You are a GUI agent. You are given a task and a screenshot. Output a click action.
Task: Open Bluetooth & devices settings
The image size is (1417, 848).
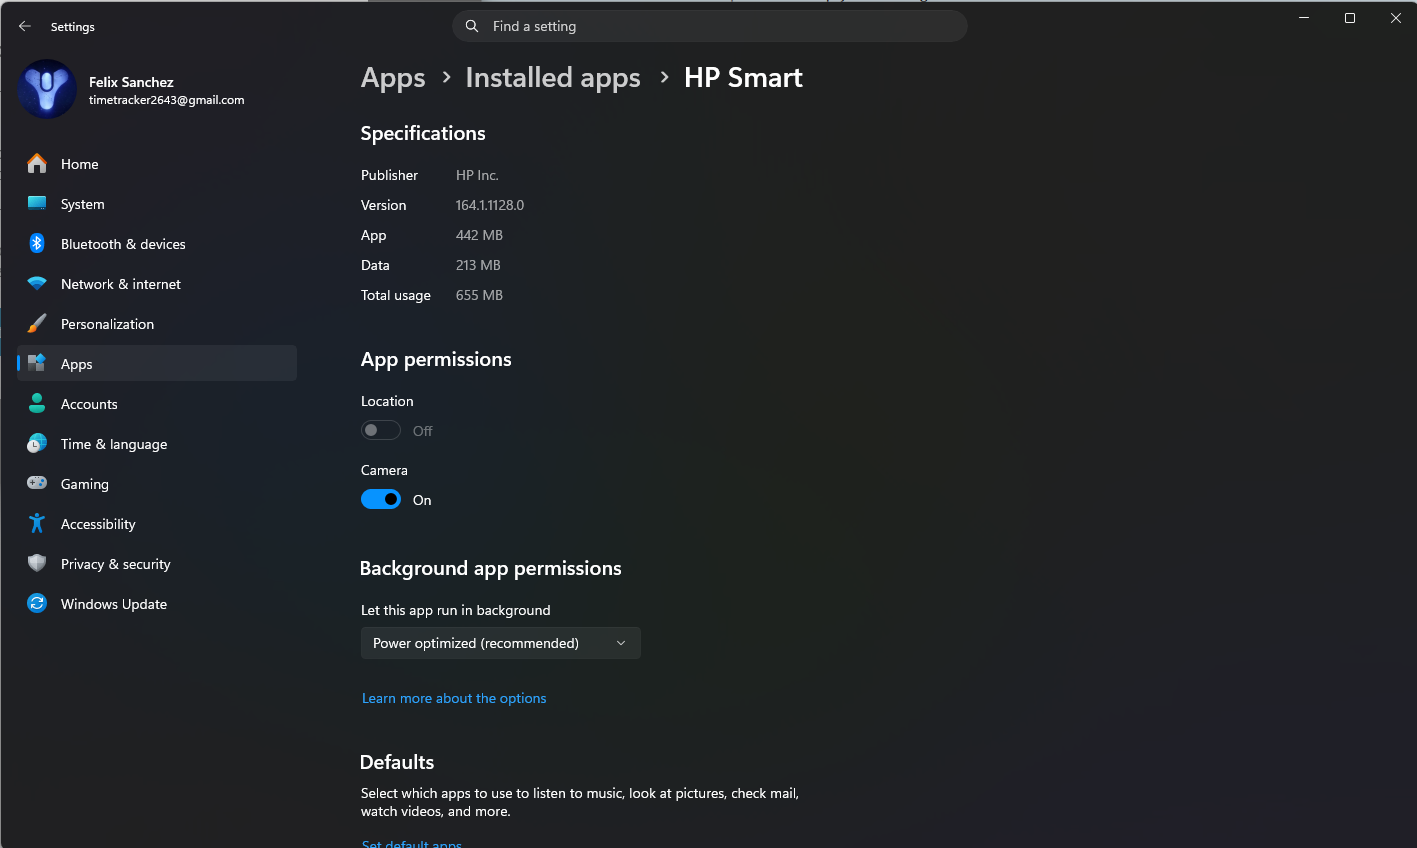(x=157, y=244)
